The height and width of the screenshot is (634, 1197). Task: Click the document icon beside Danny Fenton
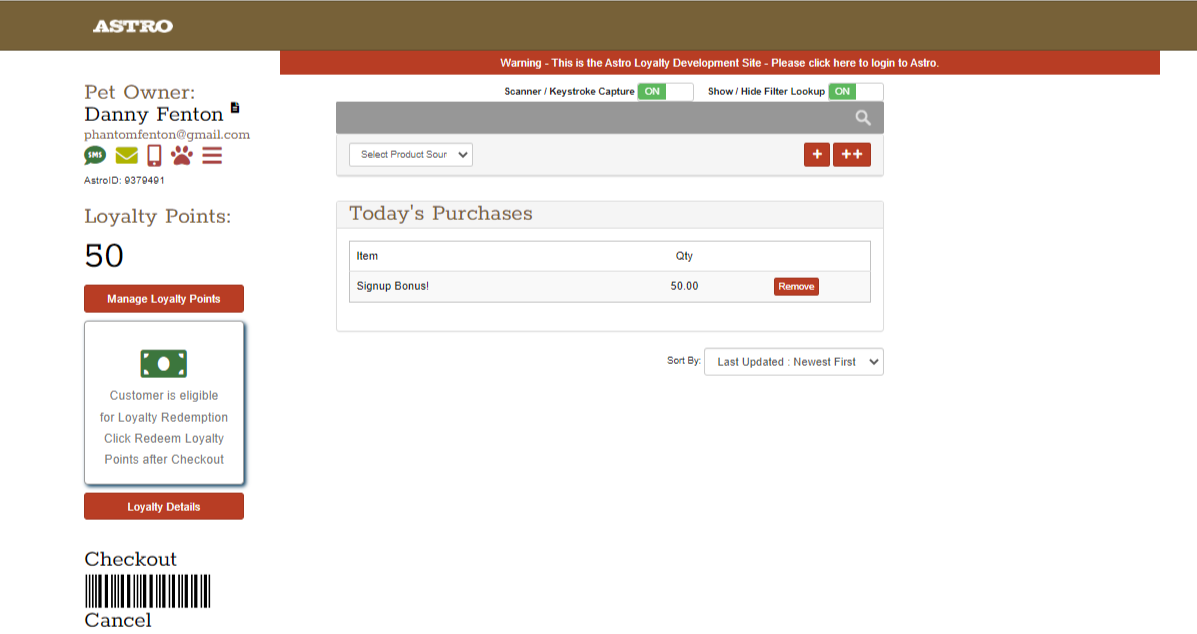pyautogui.click(x=235, y=108)
